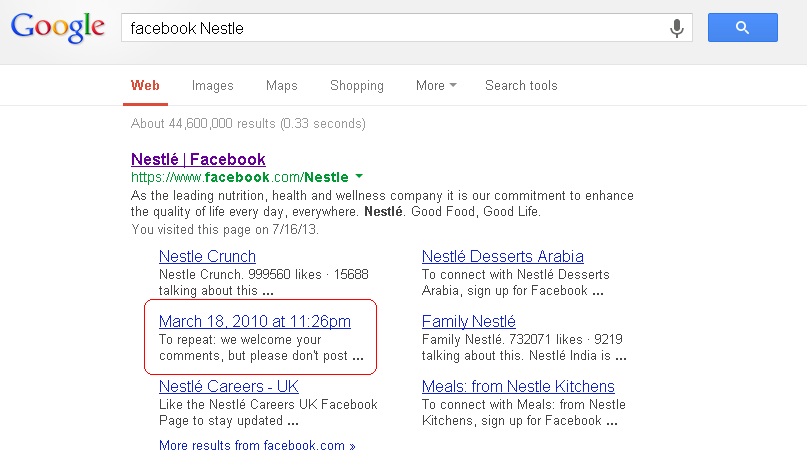The height and width of the screenshot is (468, 807).
Task: Click More results from facebook.com
Action: pyautogui.click(x=257, y=445)
